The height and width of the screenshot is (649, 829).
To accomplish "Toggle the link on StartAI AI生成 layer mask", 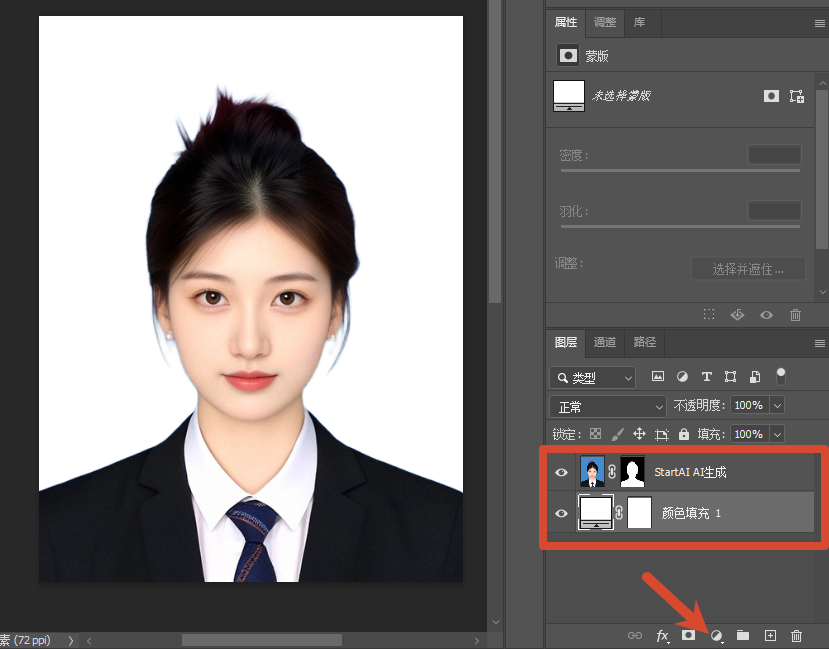I will pyautogui.click(x=612, y=471).
